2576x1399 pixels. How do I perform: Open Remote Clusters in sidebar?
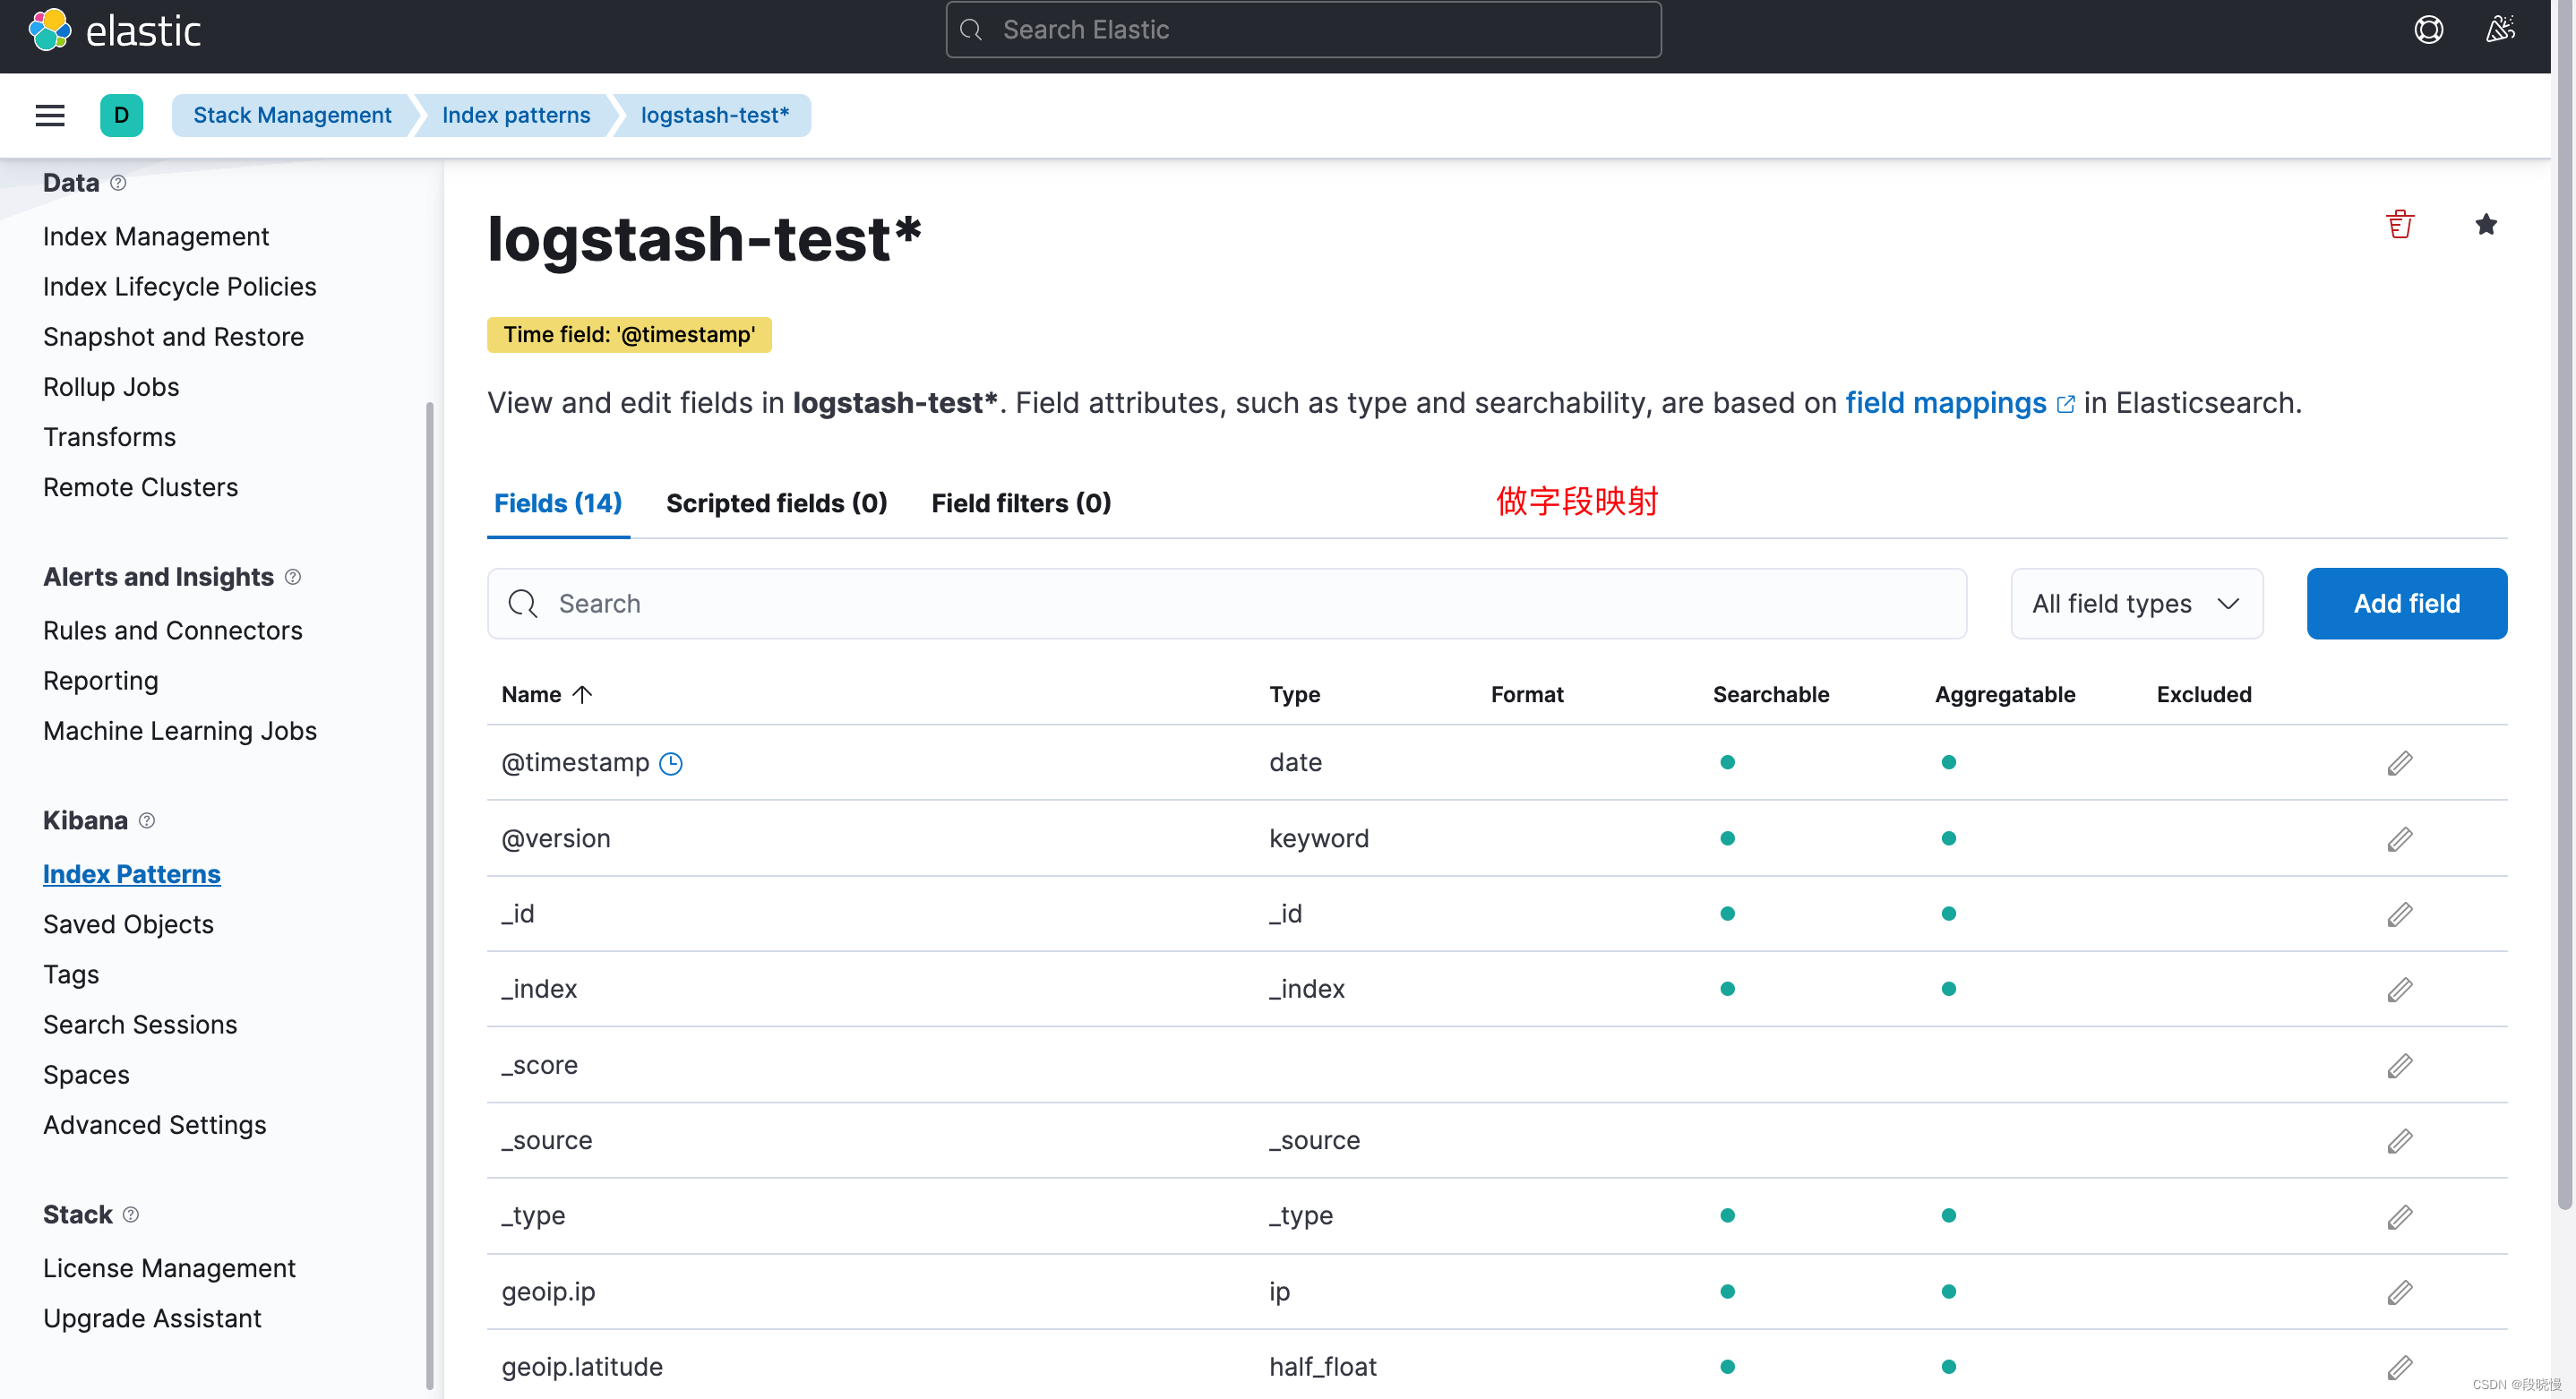click(x=141, y=487)
